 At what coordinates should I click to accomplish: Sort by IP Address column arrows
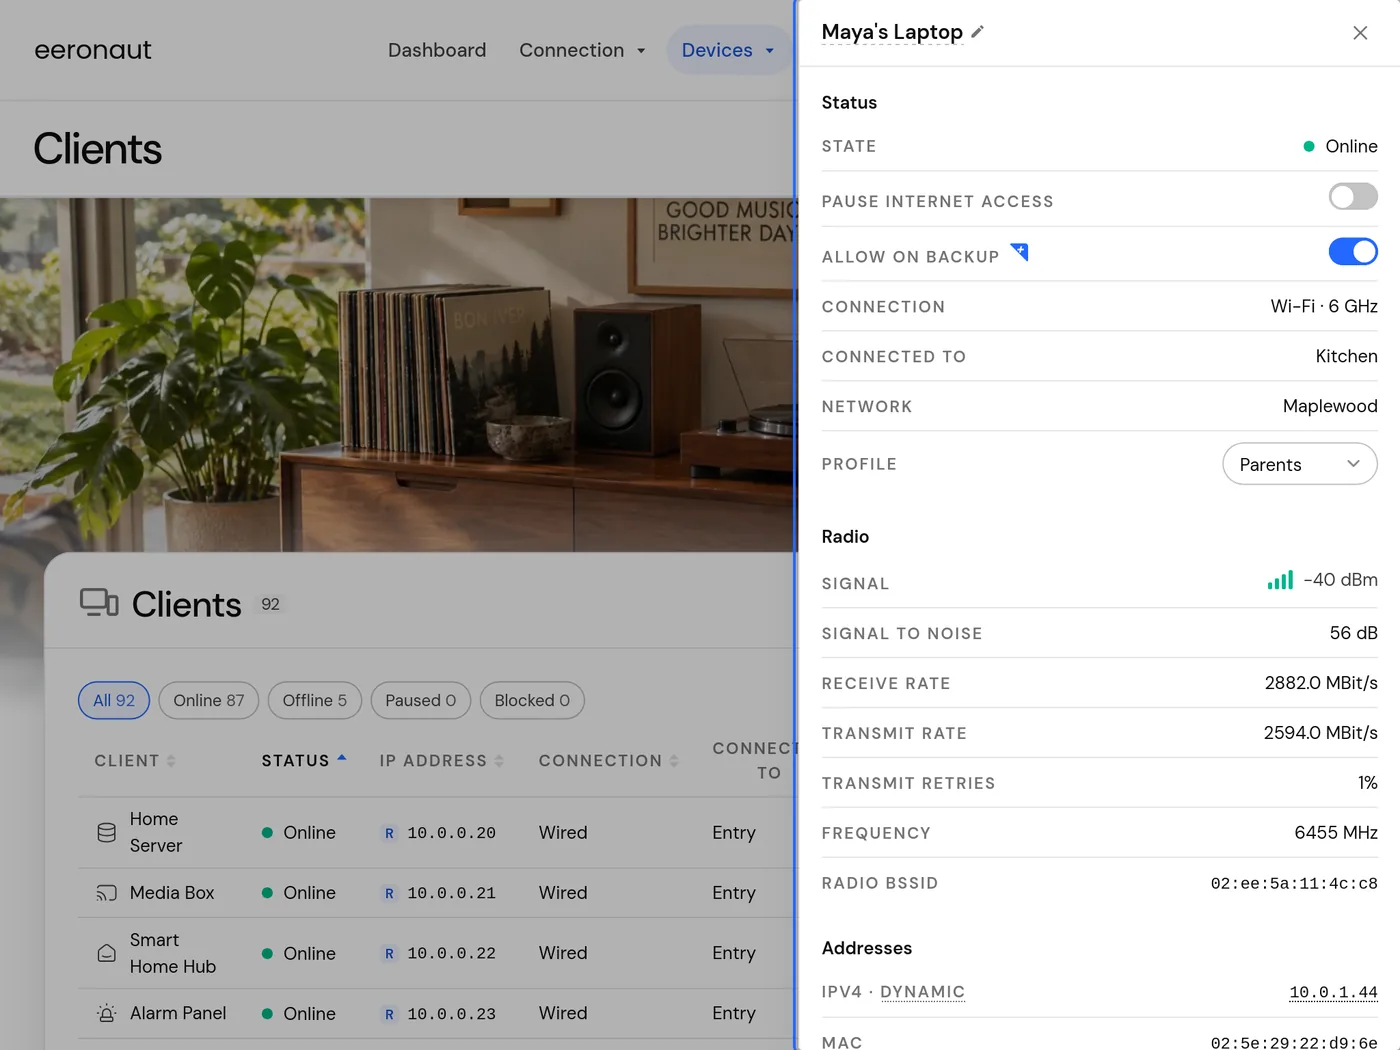click(499, 761)
